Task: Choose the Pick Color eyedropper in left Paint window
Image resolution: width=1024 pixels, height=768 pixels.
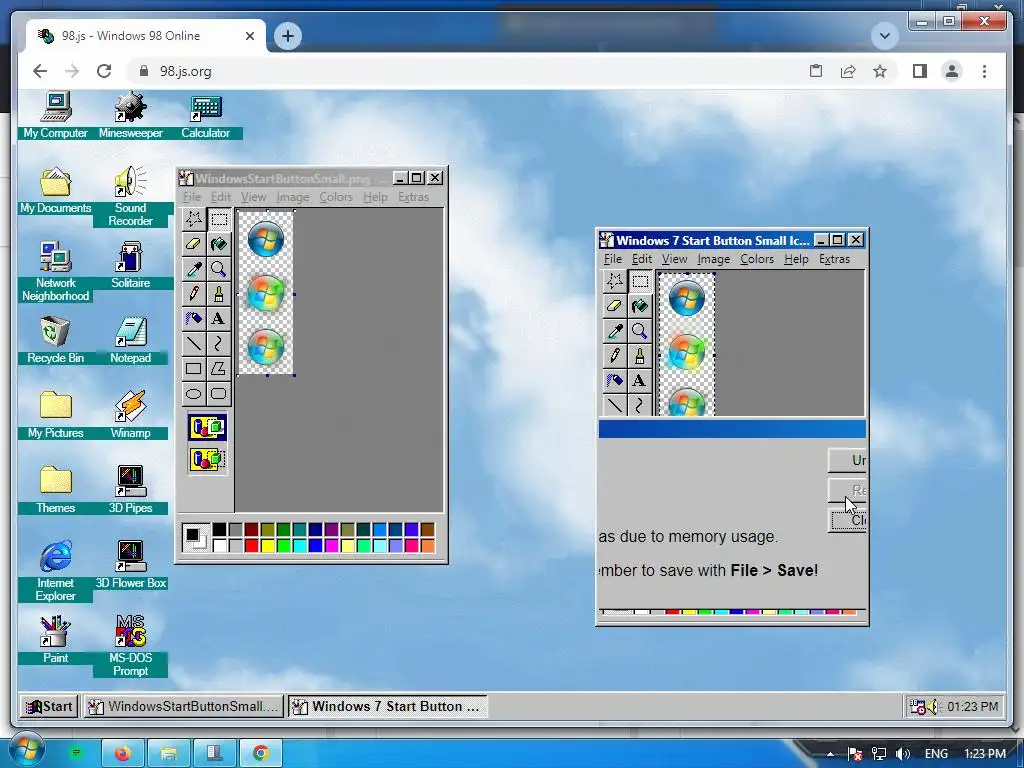Action: tap(193, 268)
